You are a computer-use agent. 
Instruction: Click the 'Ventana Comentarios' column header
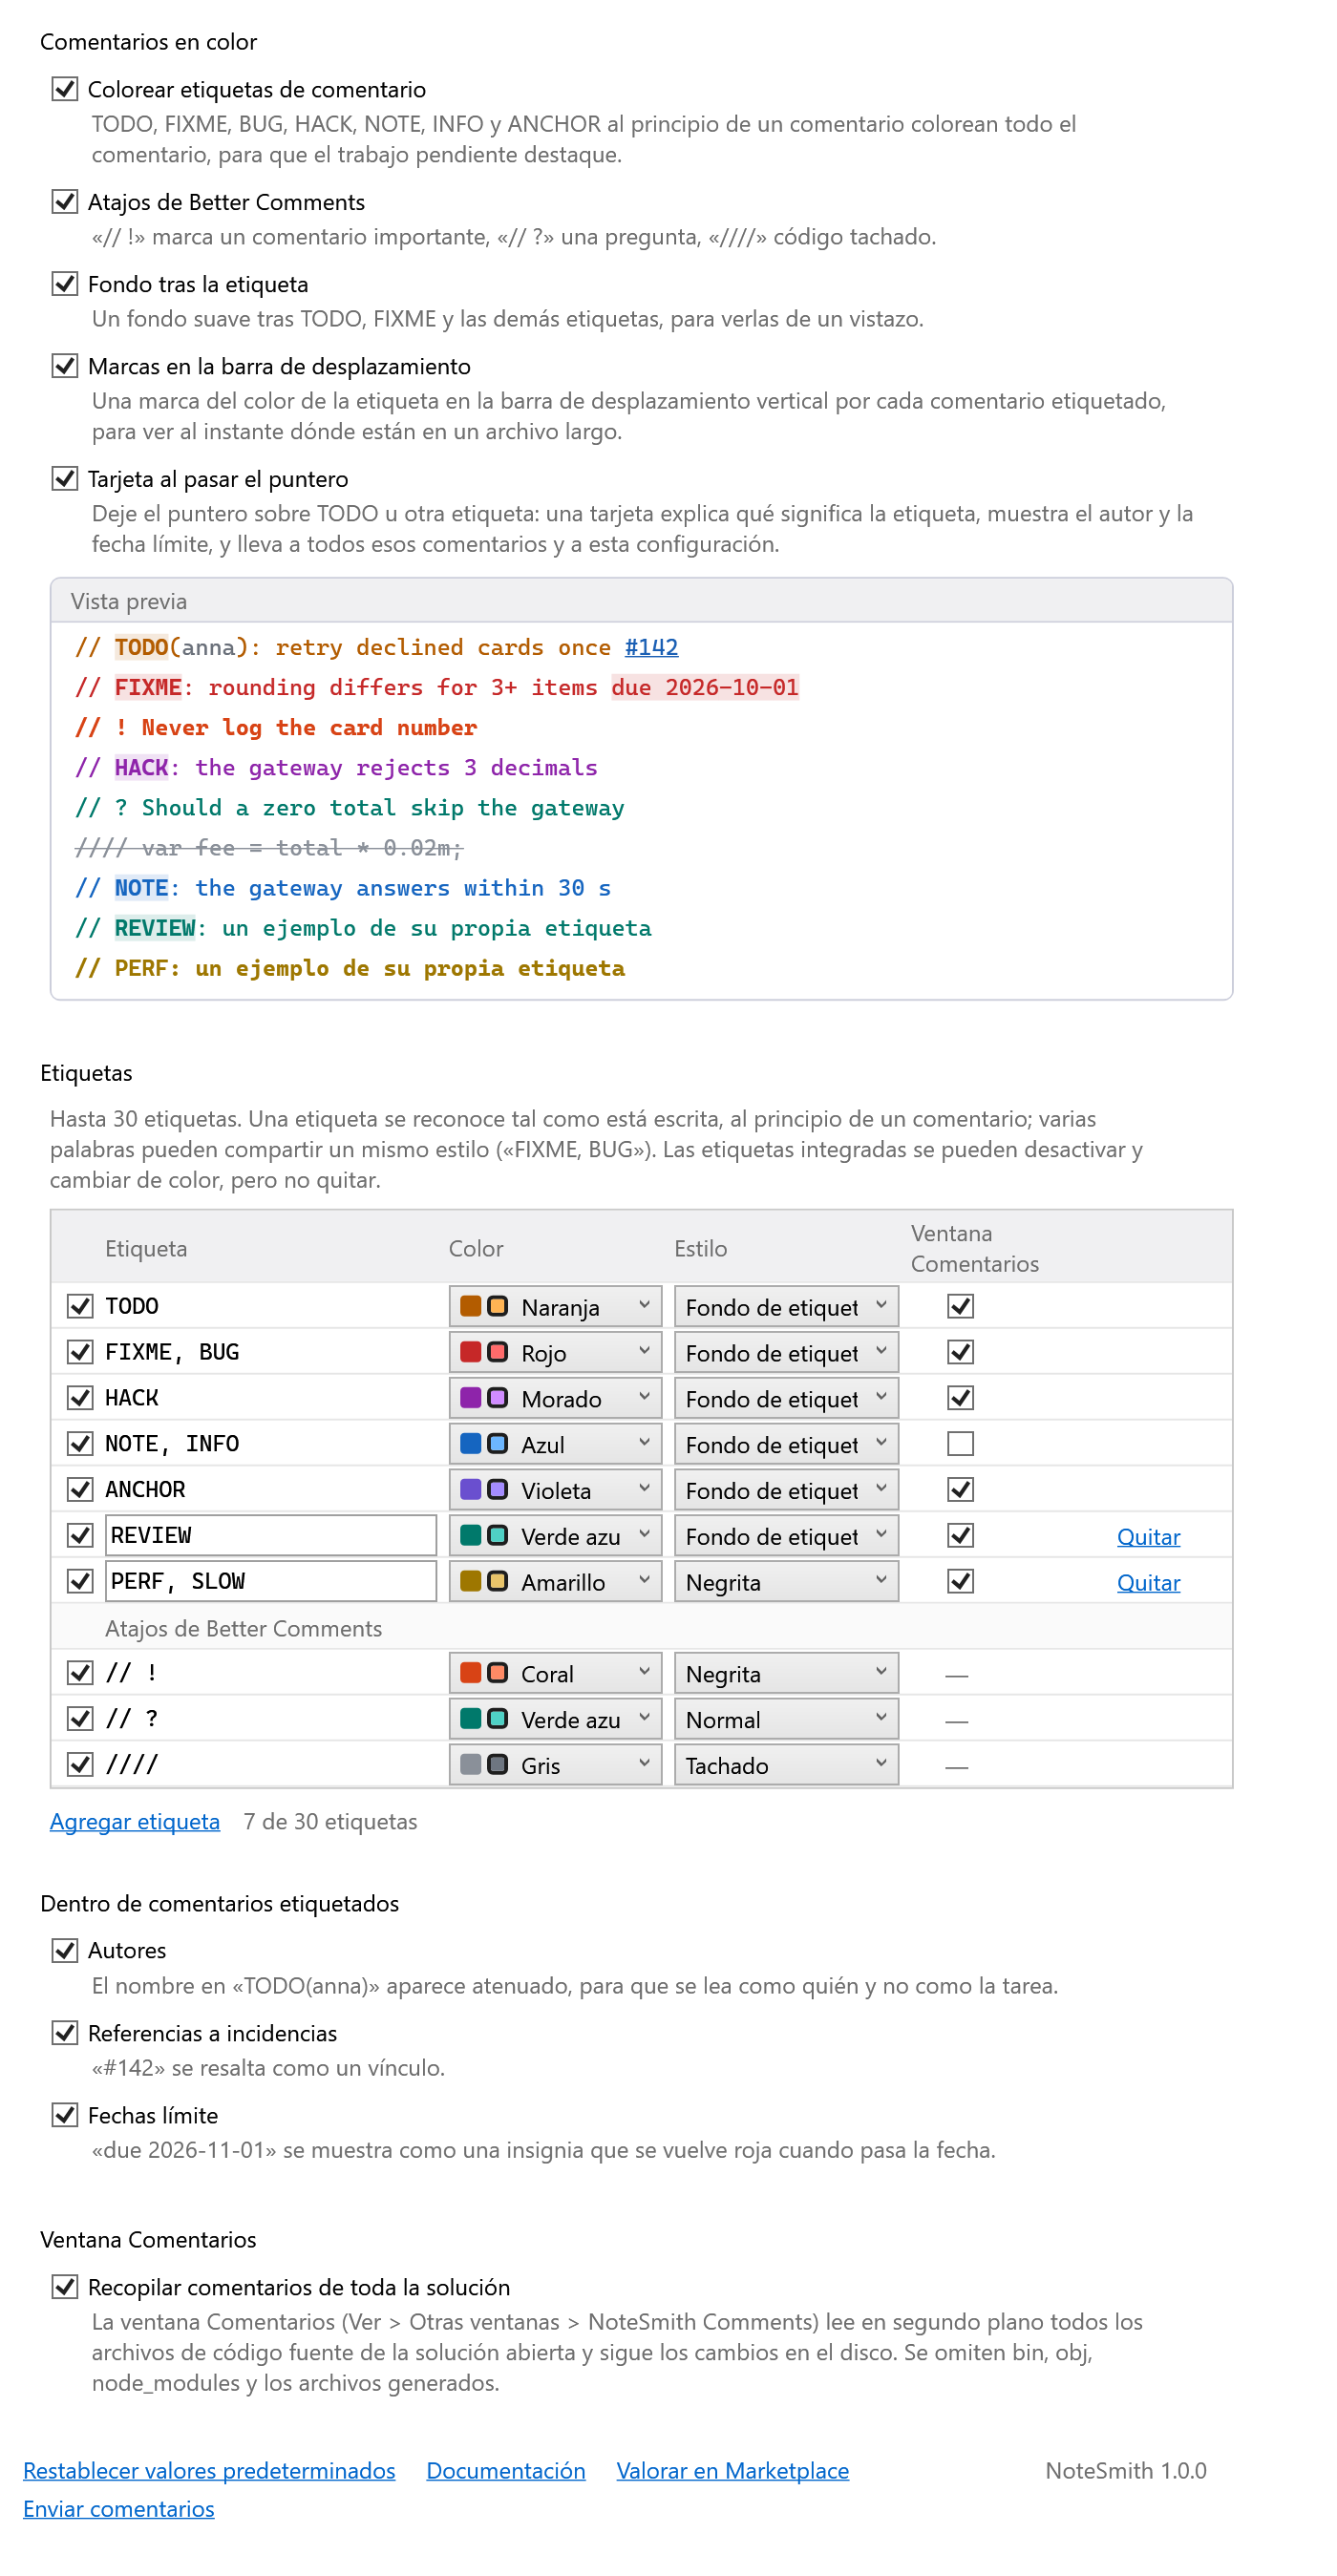click(975, 1249)
